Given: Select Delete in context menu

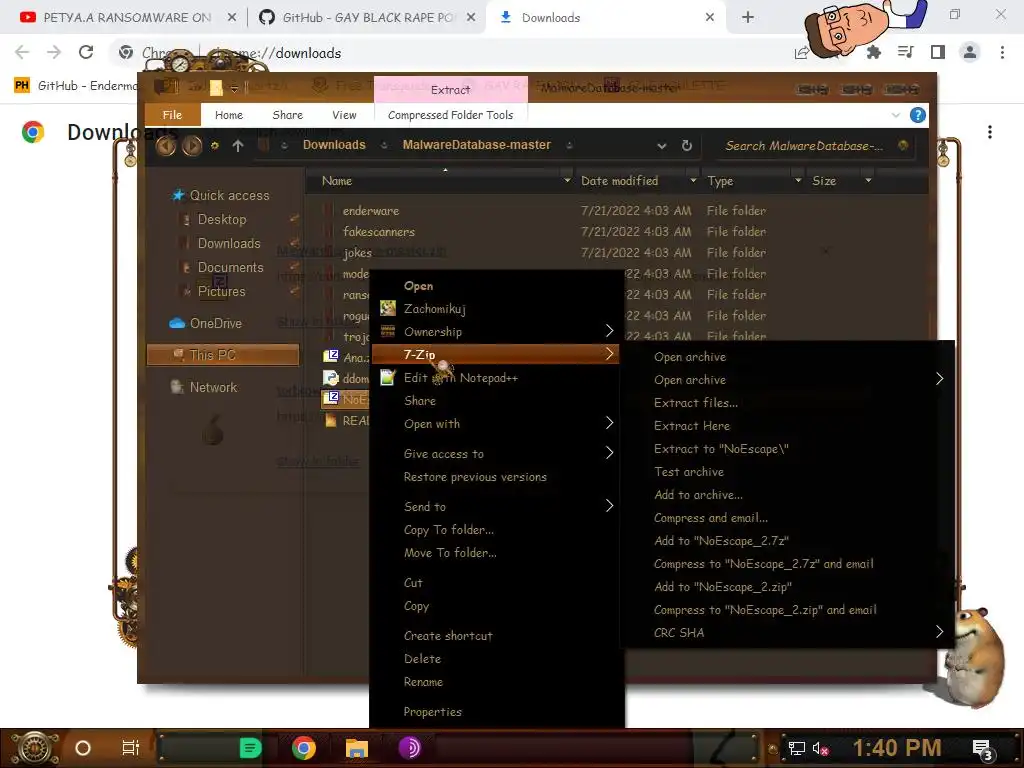Looking at the screenshot, I should point(422,659).
